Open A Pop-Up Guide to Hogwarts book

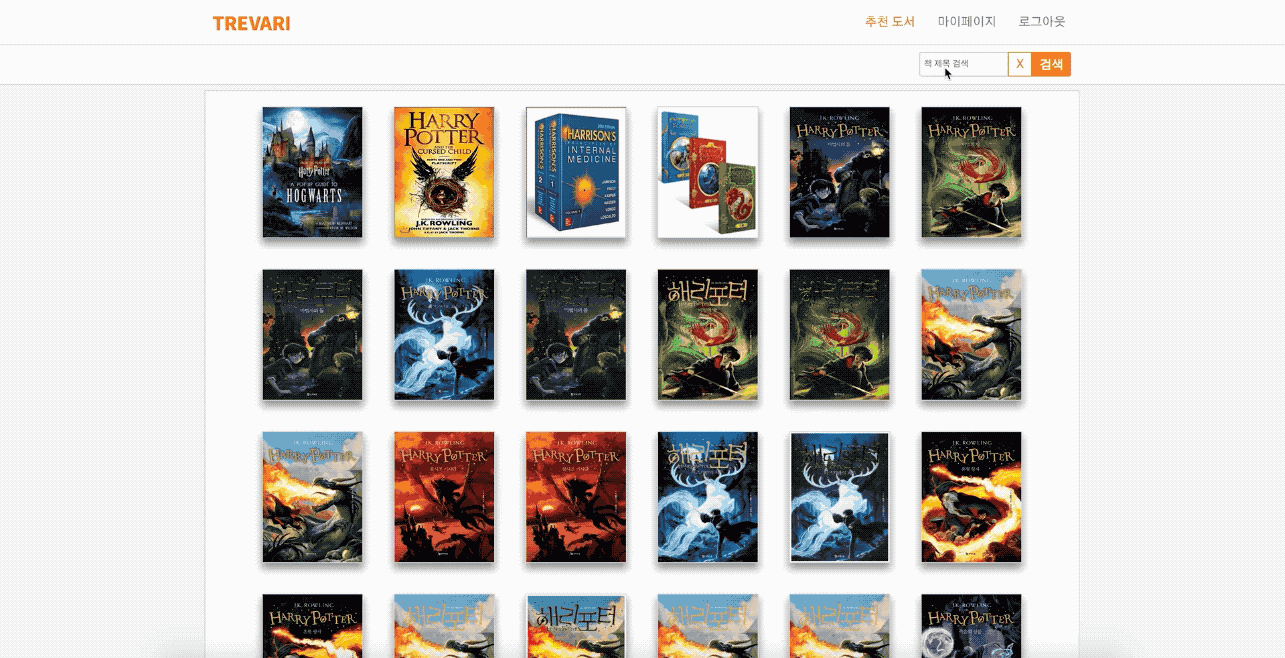(x=312, y=172)
